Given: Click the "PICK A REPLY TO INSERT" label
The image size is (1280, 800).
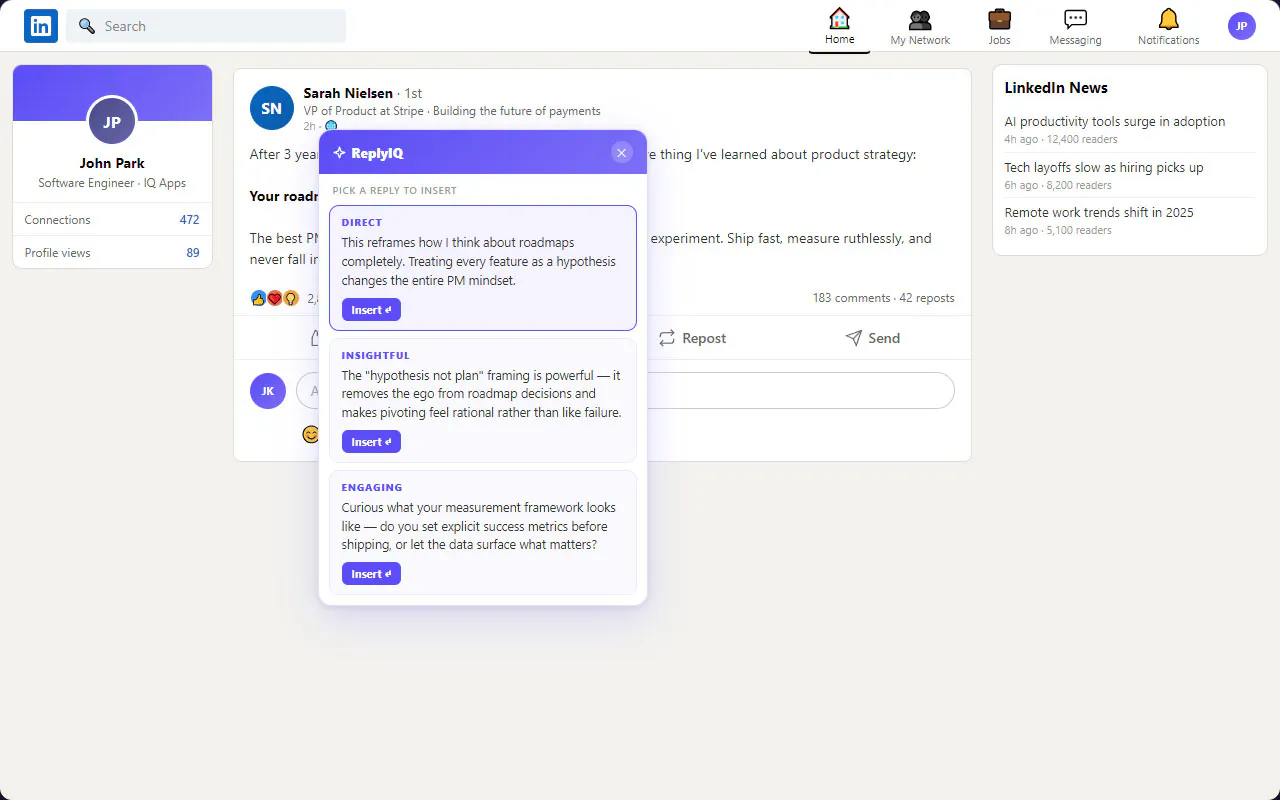Looking at the screenshot, I should click(395, 190).
